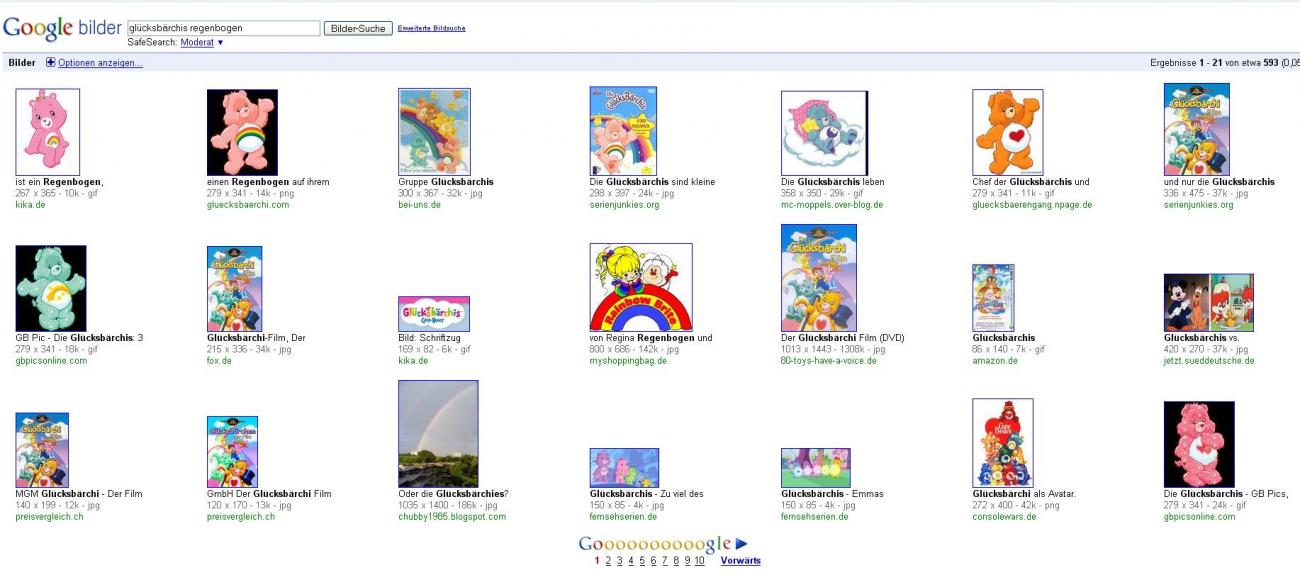Go to results page 2
1300x575 pixels.
607,561
